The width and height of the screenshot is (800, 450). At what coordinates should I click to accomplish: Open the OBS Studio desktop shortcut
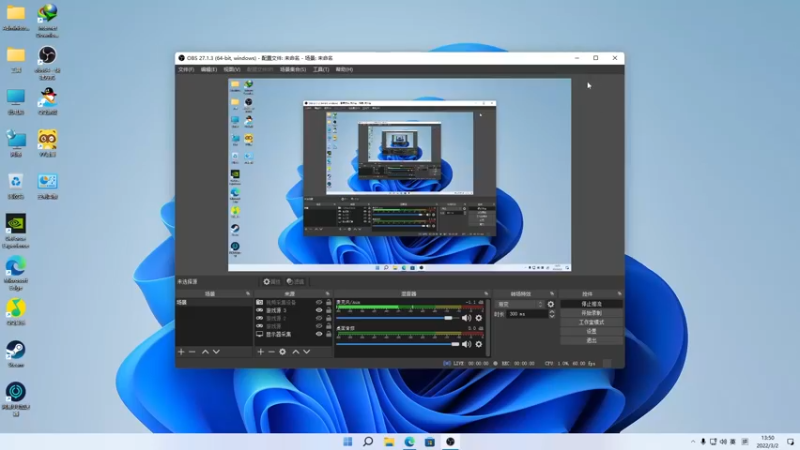pyautogui.click(x=47, y=62)
